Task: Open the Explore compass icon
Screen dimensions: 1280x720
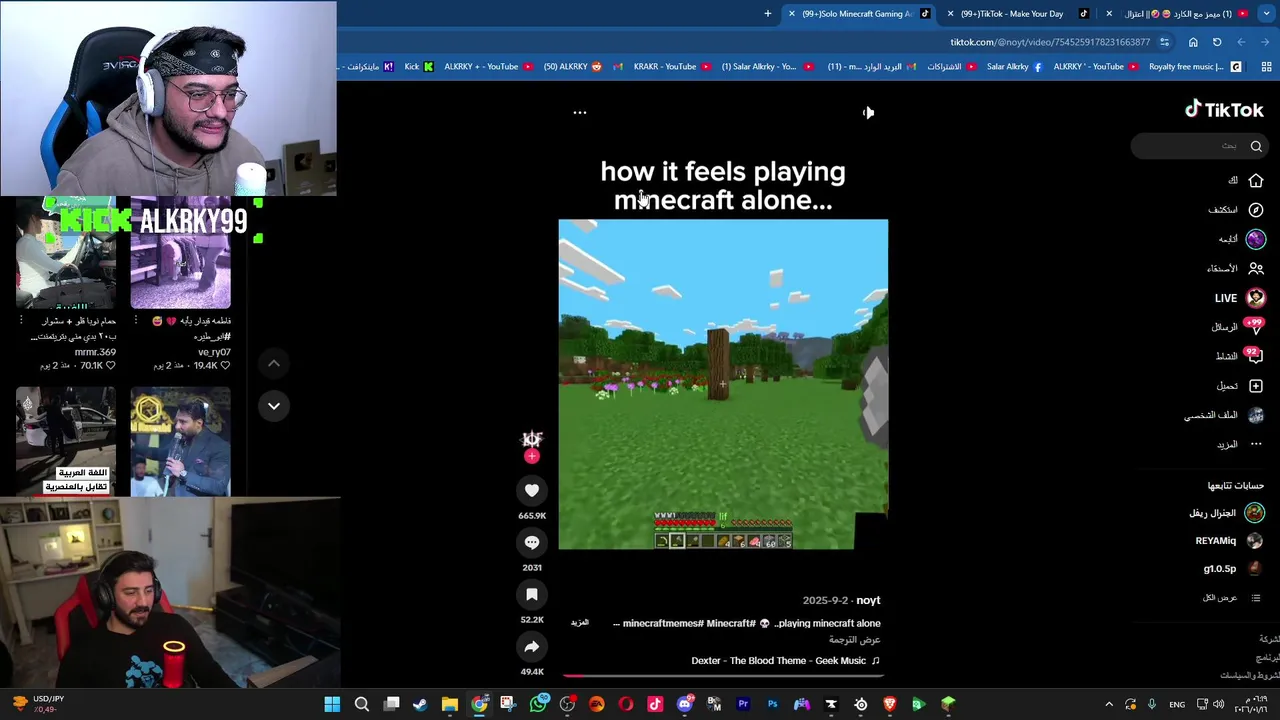Action: point(1256,210)
